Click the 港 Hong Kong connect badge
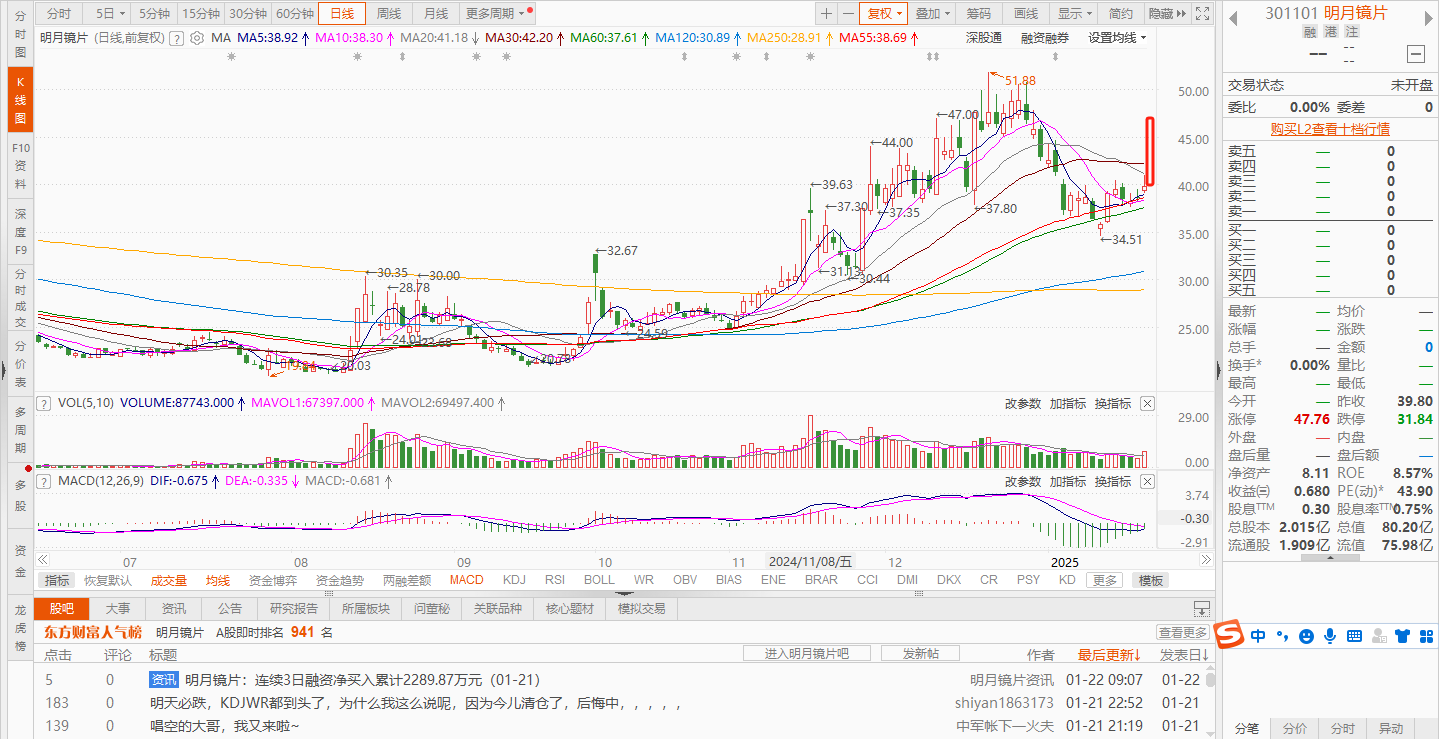The width and height of the screenshot is (1439, 739). coord(1330,32)
